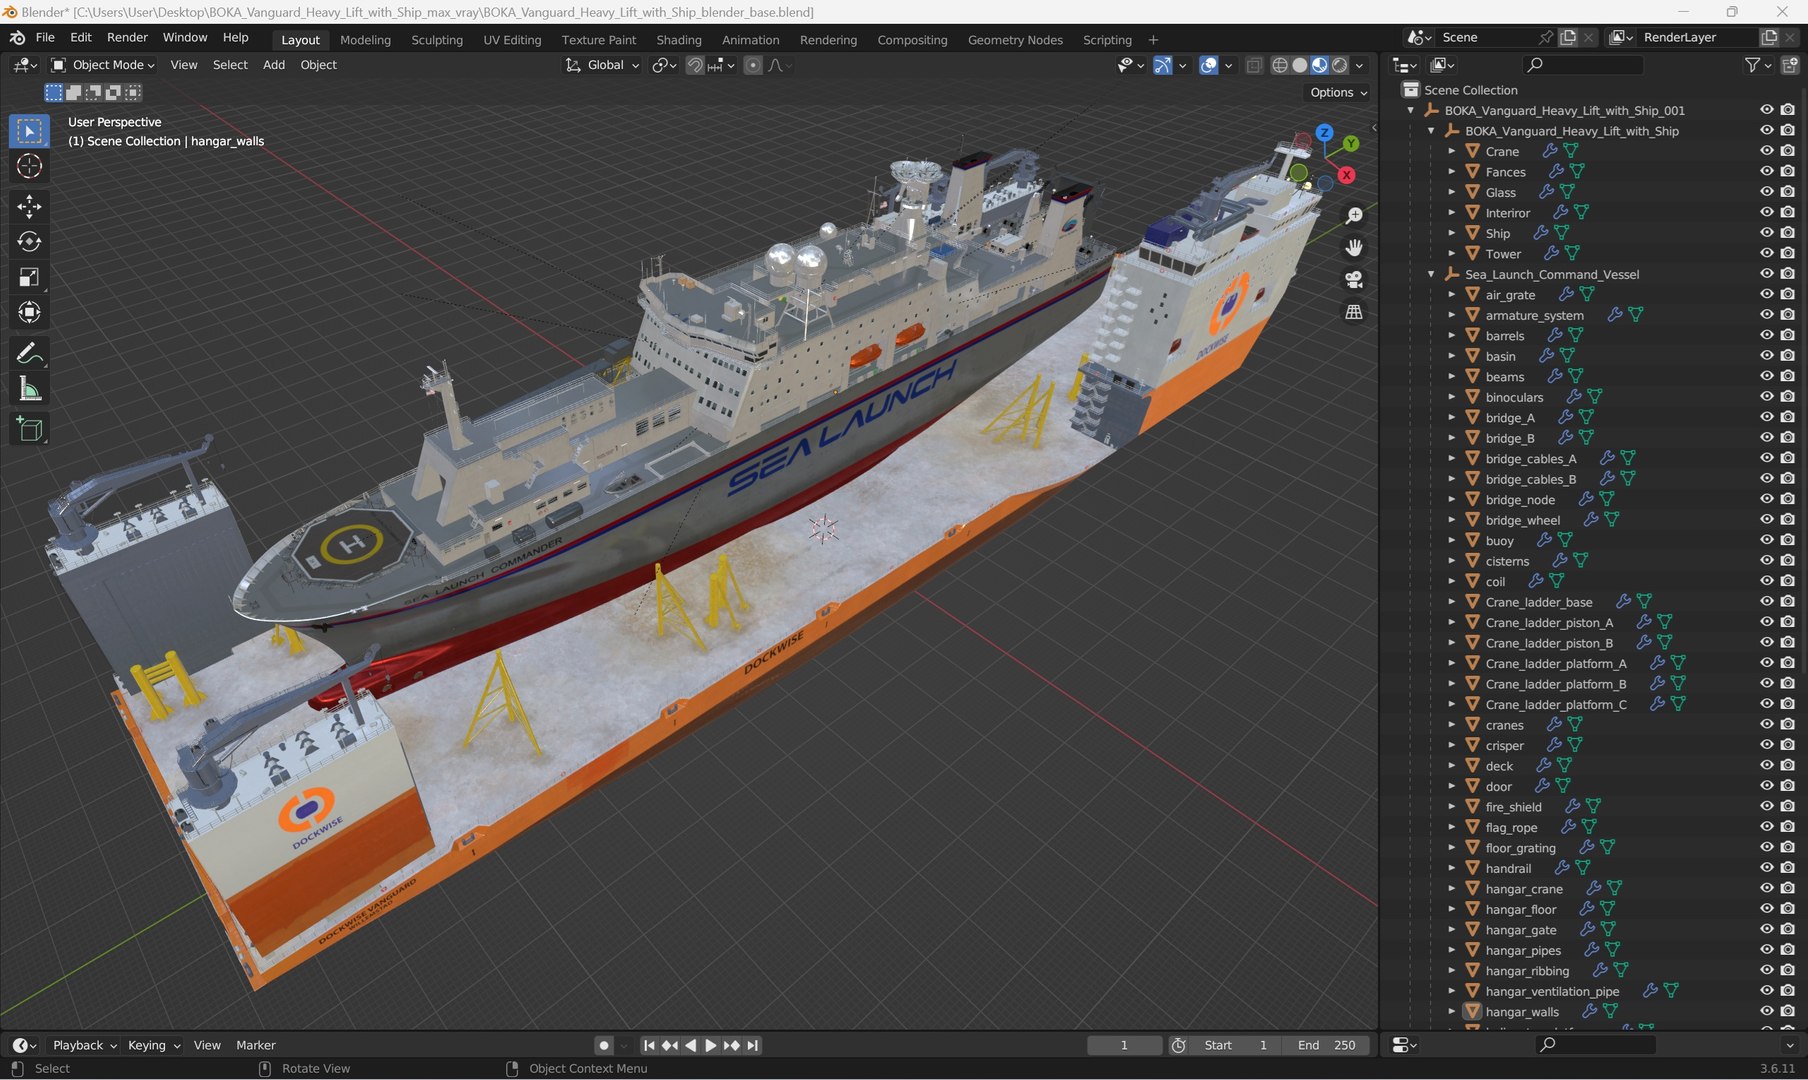1808x1080 pixels.
Task: Open viewport Options dropdown
Action: tap(1338, 92)
